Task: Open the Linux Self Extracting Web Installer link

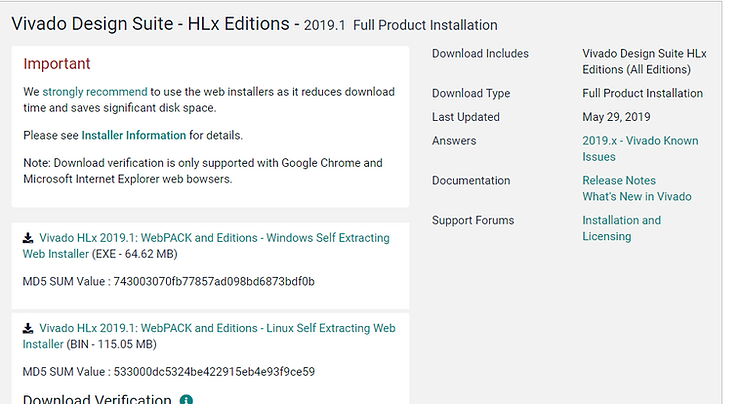Action: (x=209, y=336)
